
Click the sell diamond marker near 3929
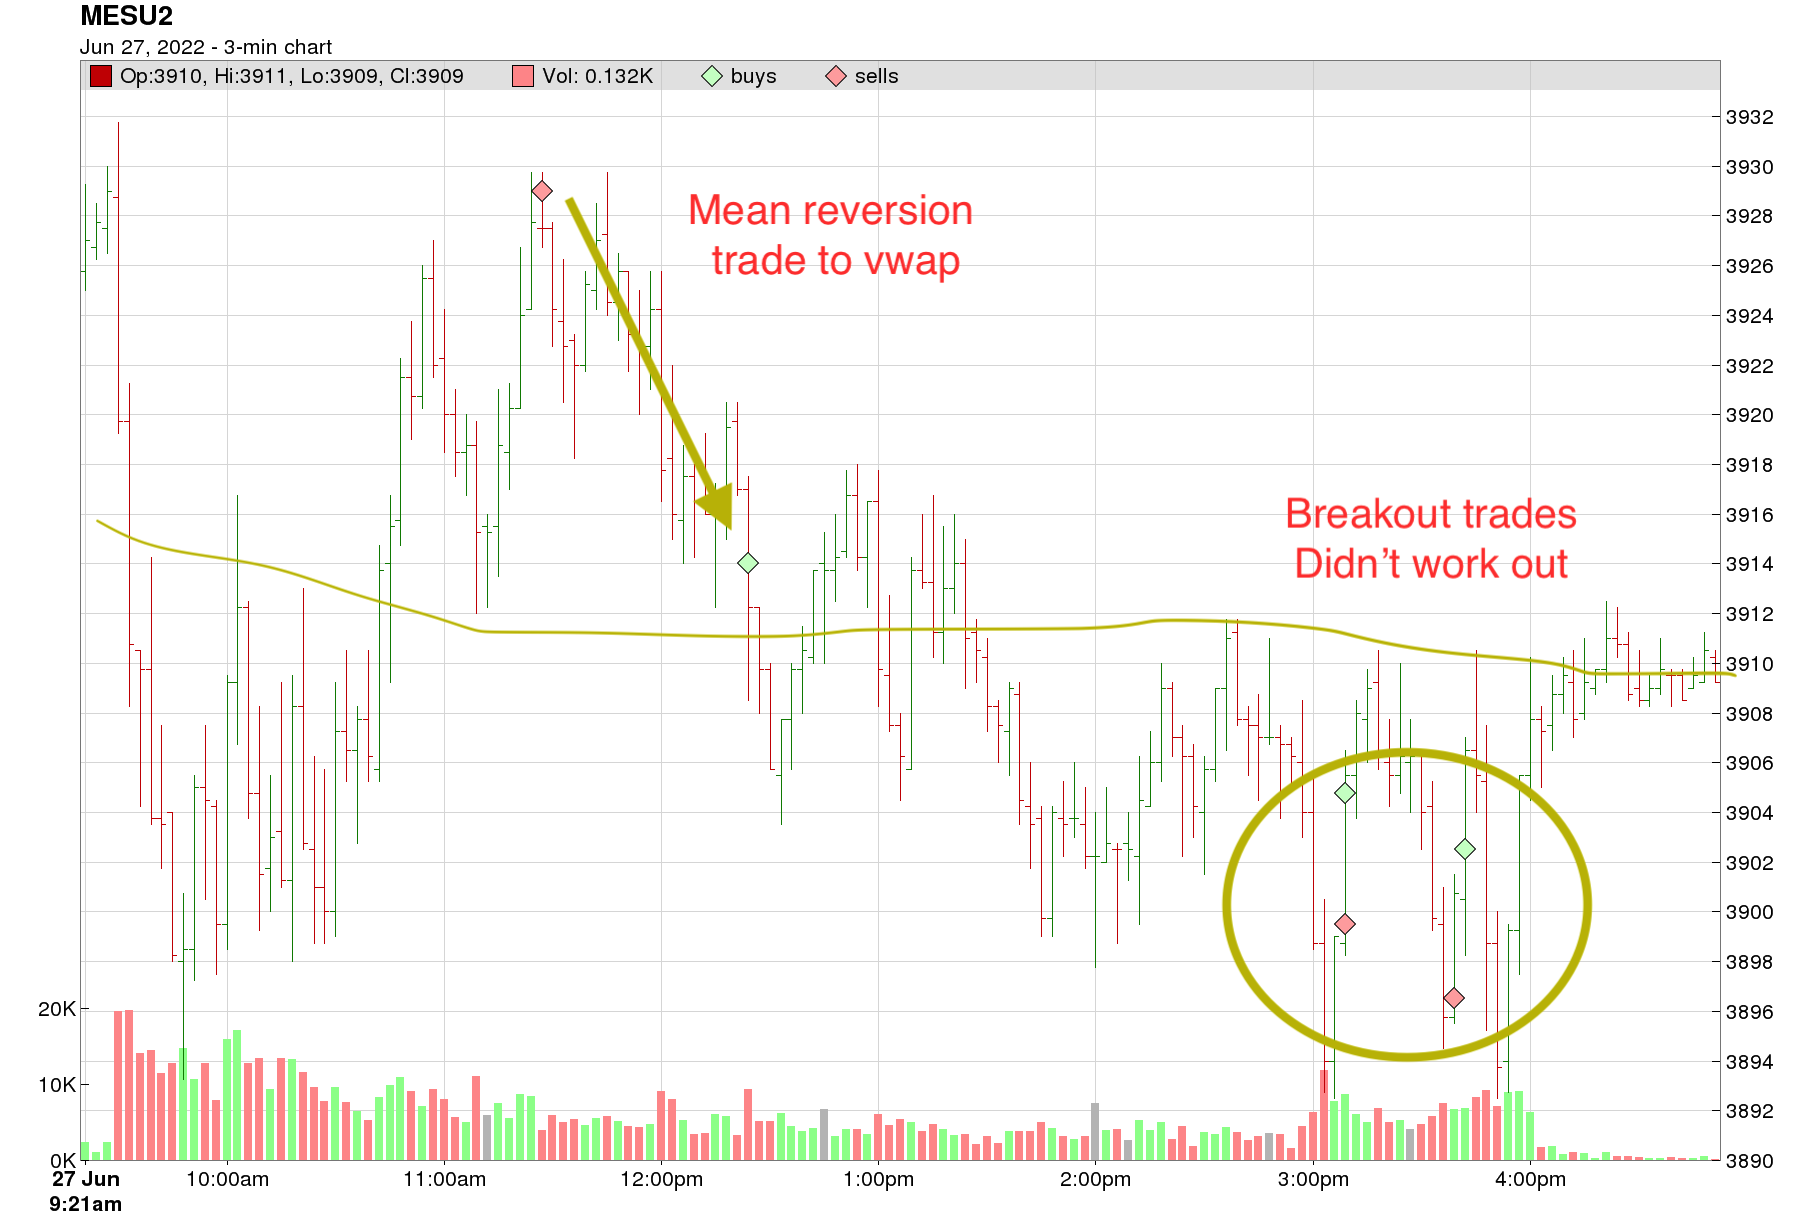[x=541, y=190]
